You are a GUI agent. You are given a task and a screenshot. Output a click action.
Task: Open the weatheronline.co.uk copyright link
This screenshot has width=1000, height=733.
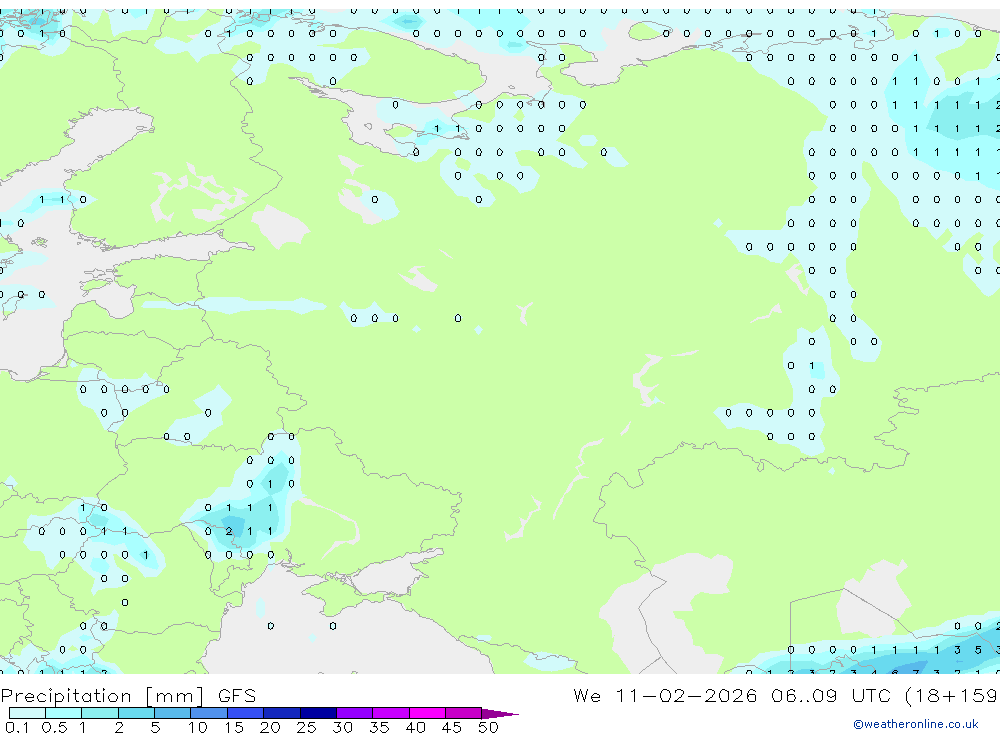pyautogui.click(x=915, y=724)
